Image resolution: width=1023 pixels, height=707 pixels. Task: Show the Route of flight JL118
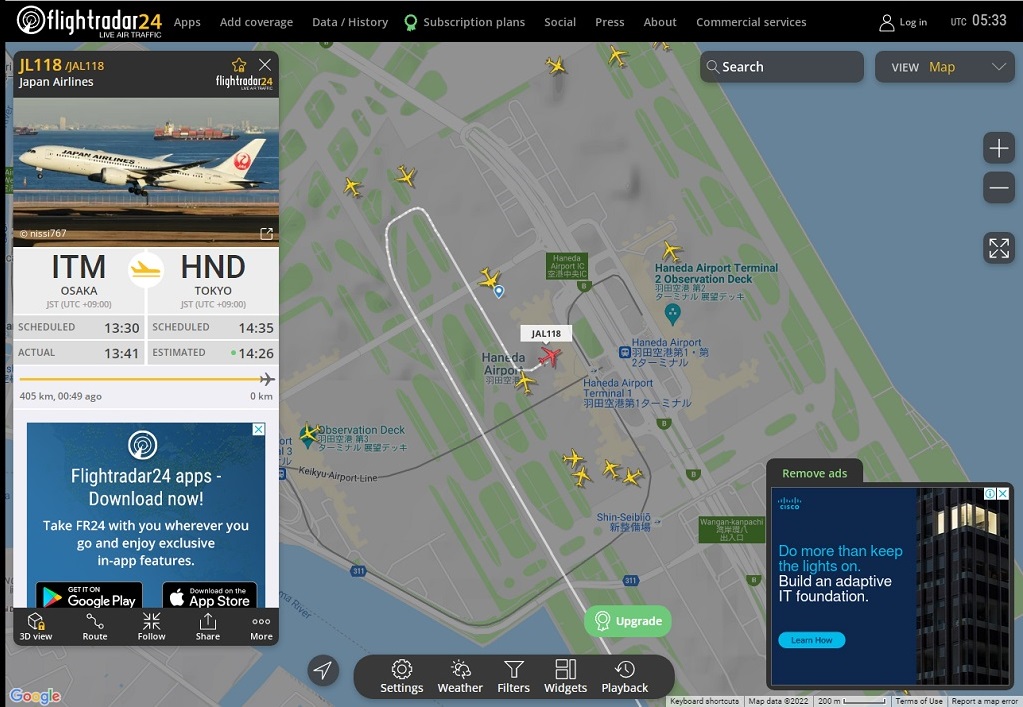(x=95, y=627)
